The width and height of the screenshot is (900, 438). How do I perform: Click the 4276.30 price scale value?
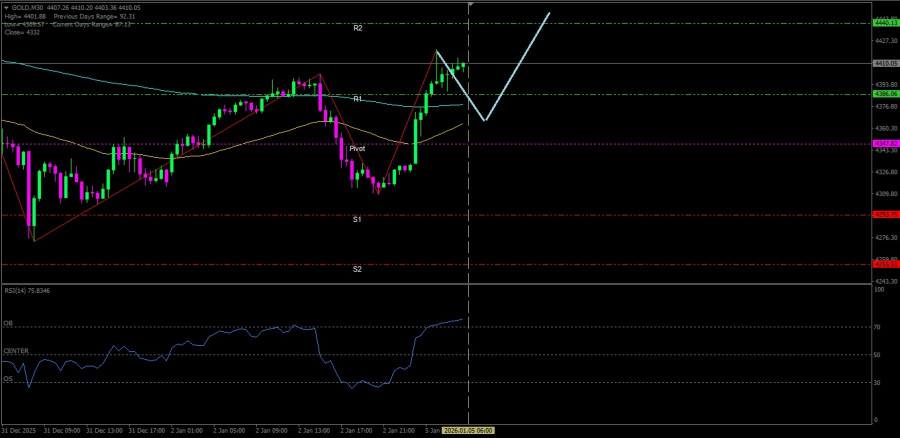click(x=885, y=238)
